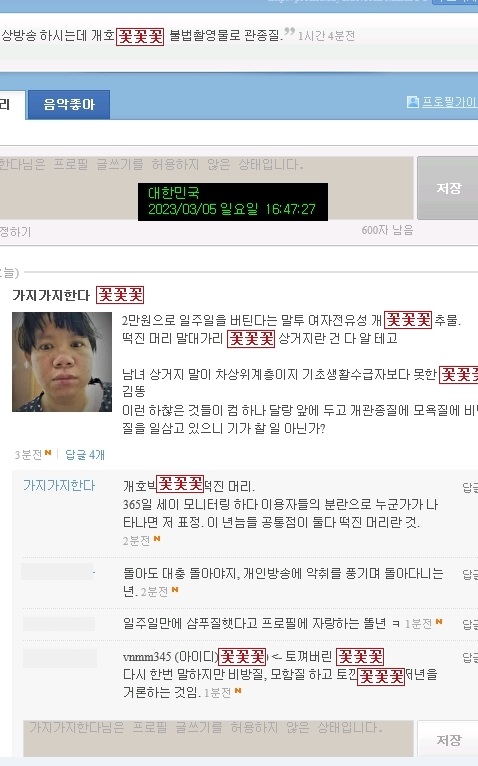Viewport: 478px width, 766px height.
Task: Click the top 저장 button
Action: coord(448,188)
